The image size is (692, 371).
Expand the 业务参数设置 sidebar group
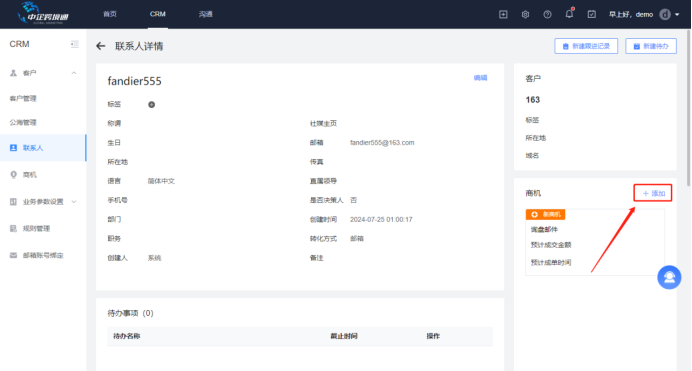click(x=43, y=202)
